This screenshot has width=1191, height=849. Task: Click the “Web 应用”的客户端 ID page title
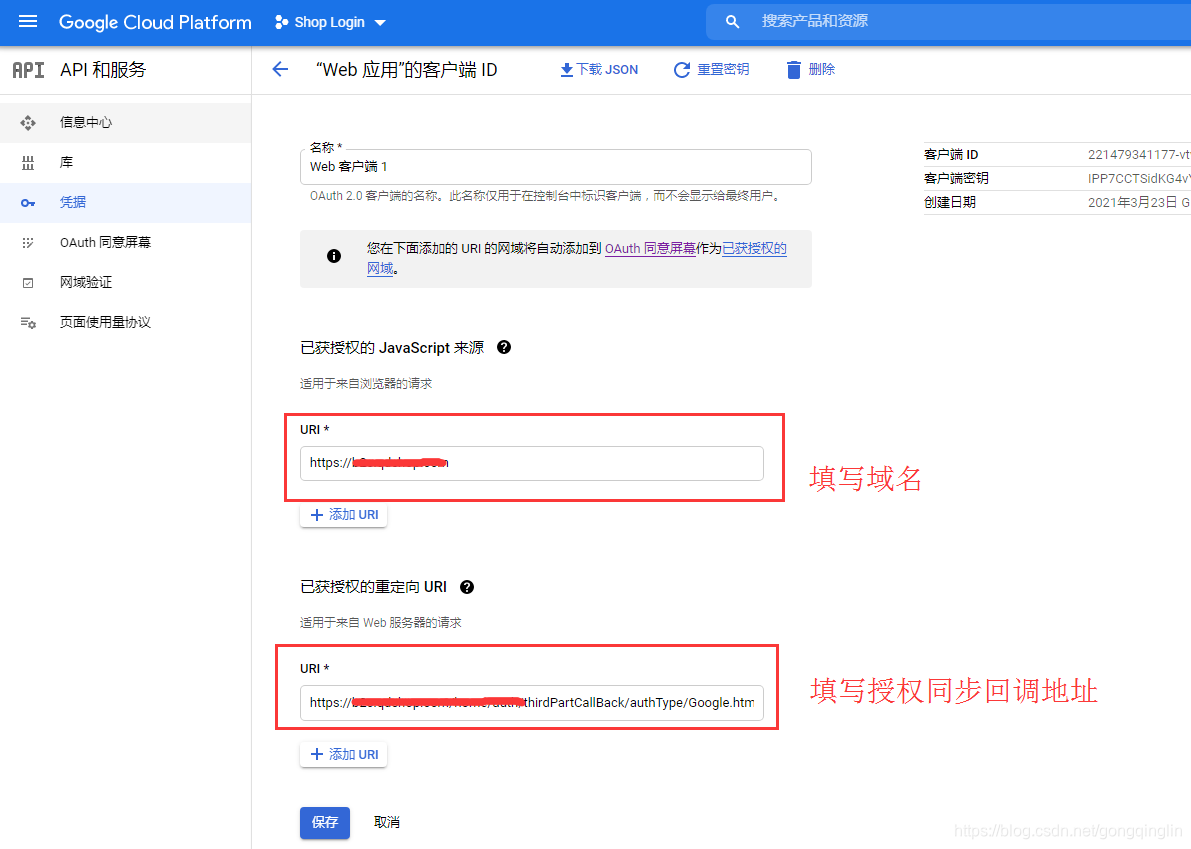pyautogui.click(x=406, y=70)
